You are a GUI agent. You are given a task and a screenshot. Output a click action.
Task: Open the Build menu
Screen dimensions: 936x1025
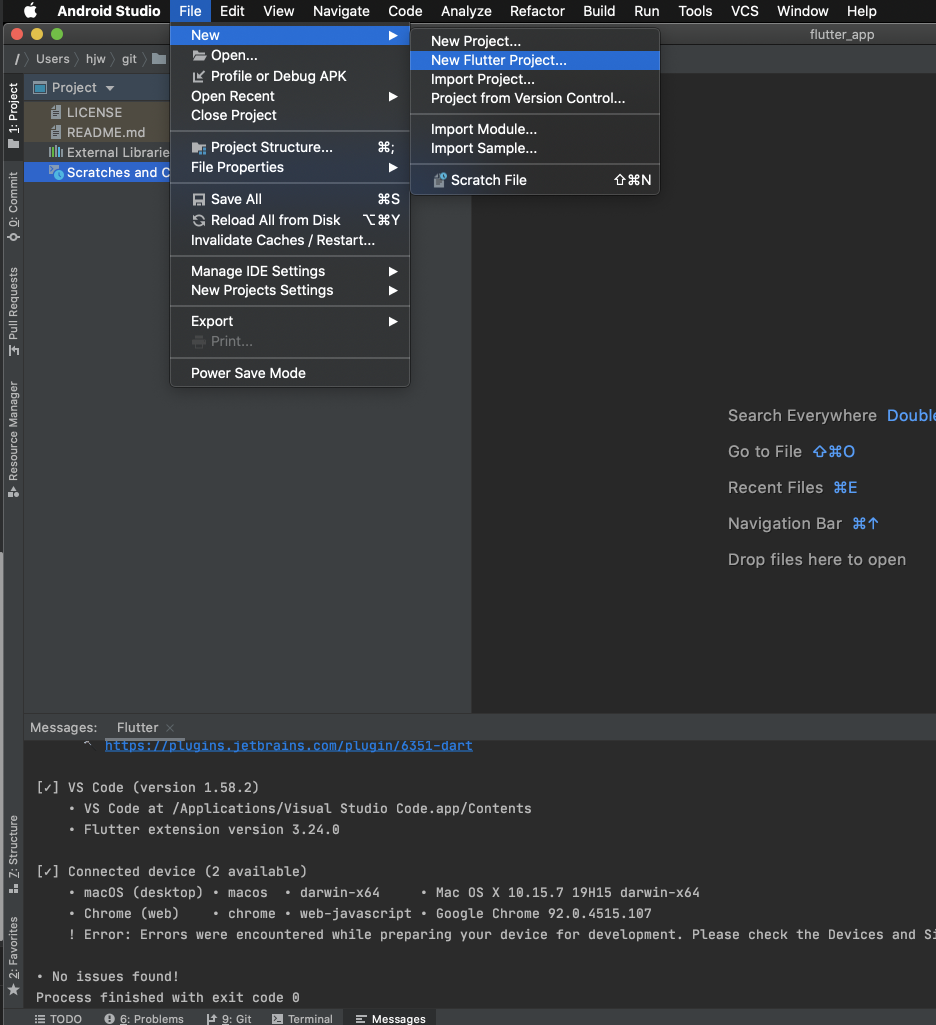pos(599,11)
